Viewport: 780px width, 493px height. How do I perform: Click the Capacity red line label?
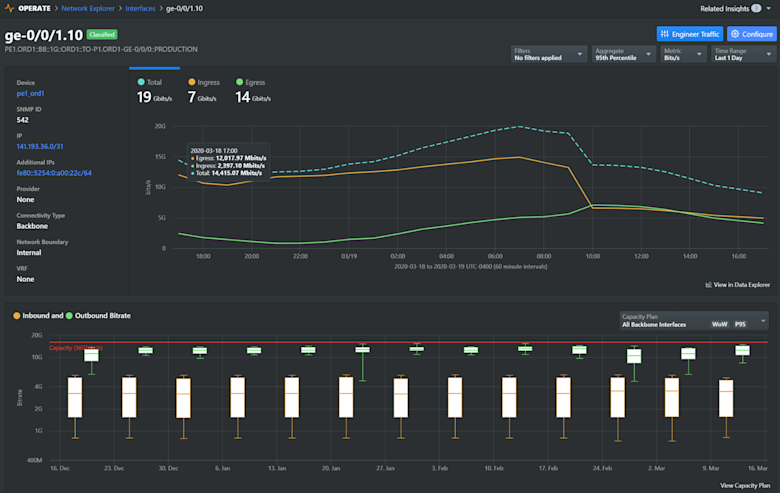point(76,348)
